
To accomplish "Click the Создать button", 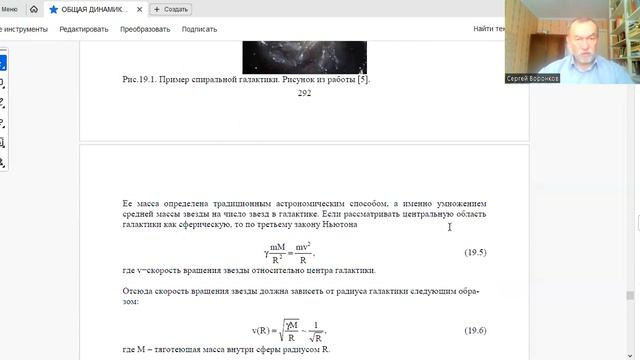I will click(x=171, y=9).
